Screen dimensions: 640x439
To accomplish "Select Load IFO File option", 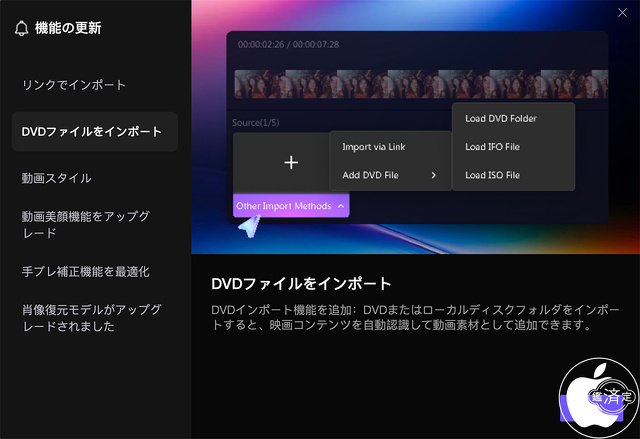I will click(x=492, y=146).
